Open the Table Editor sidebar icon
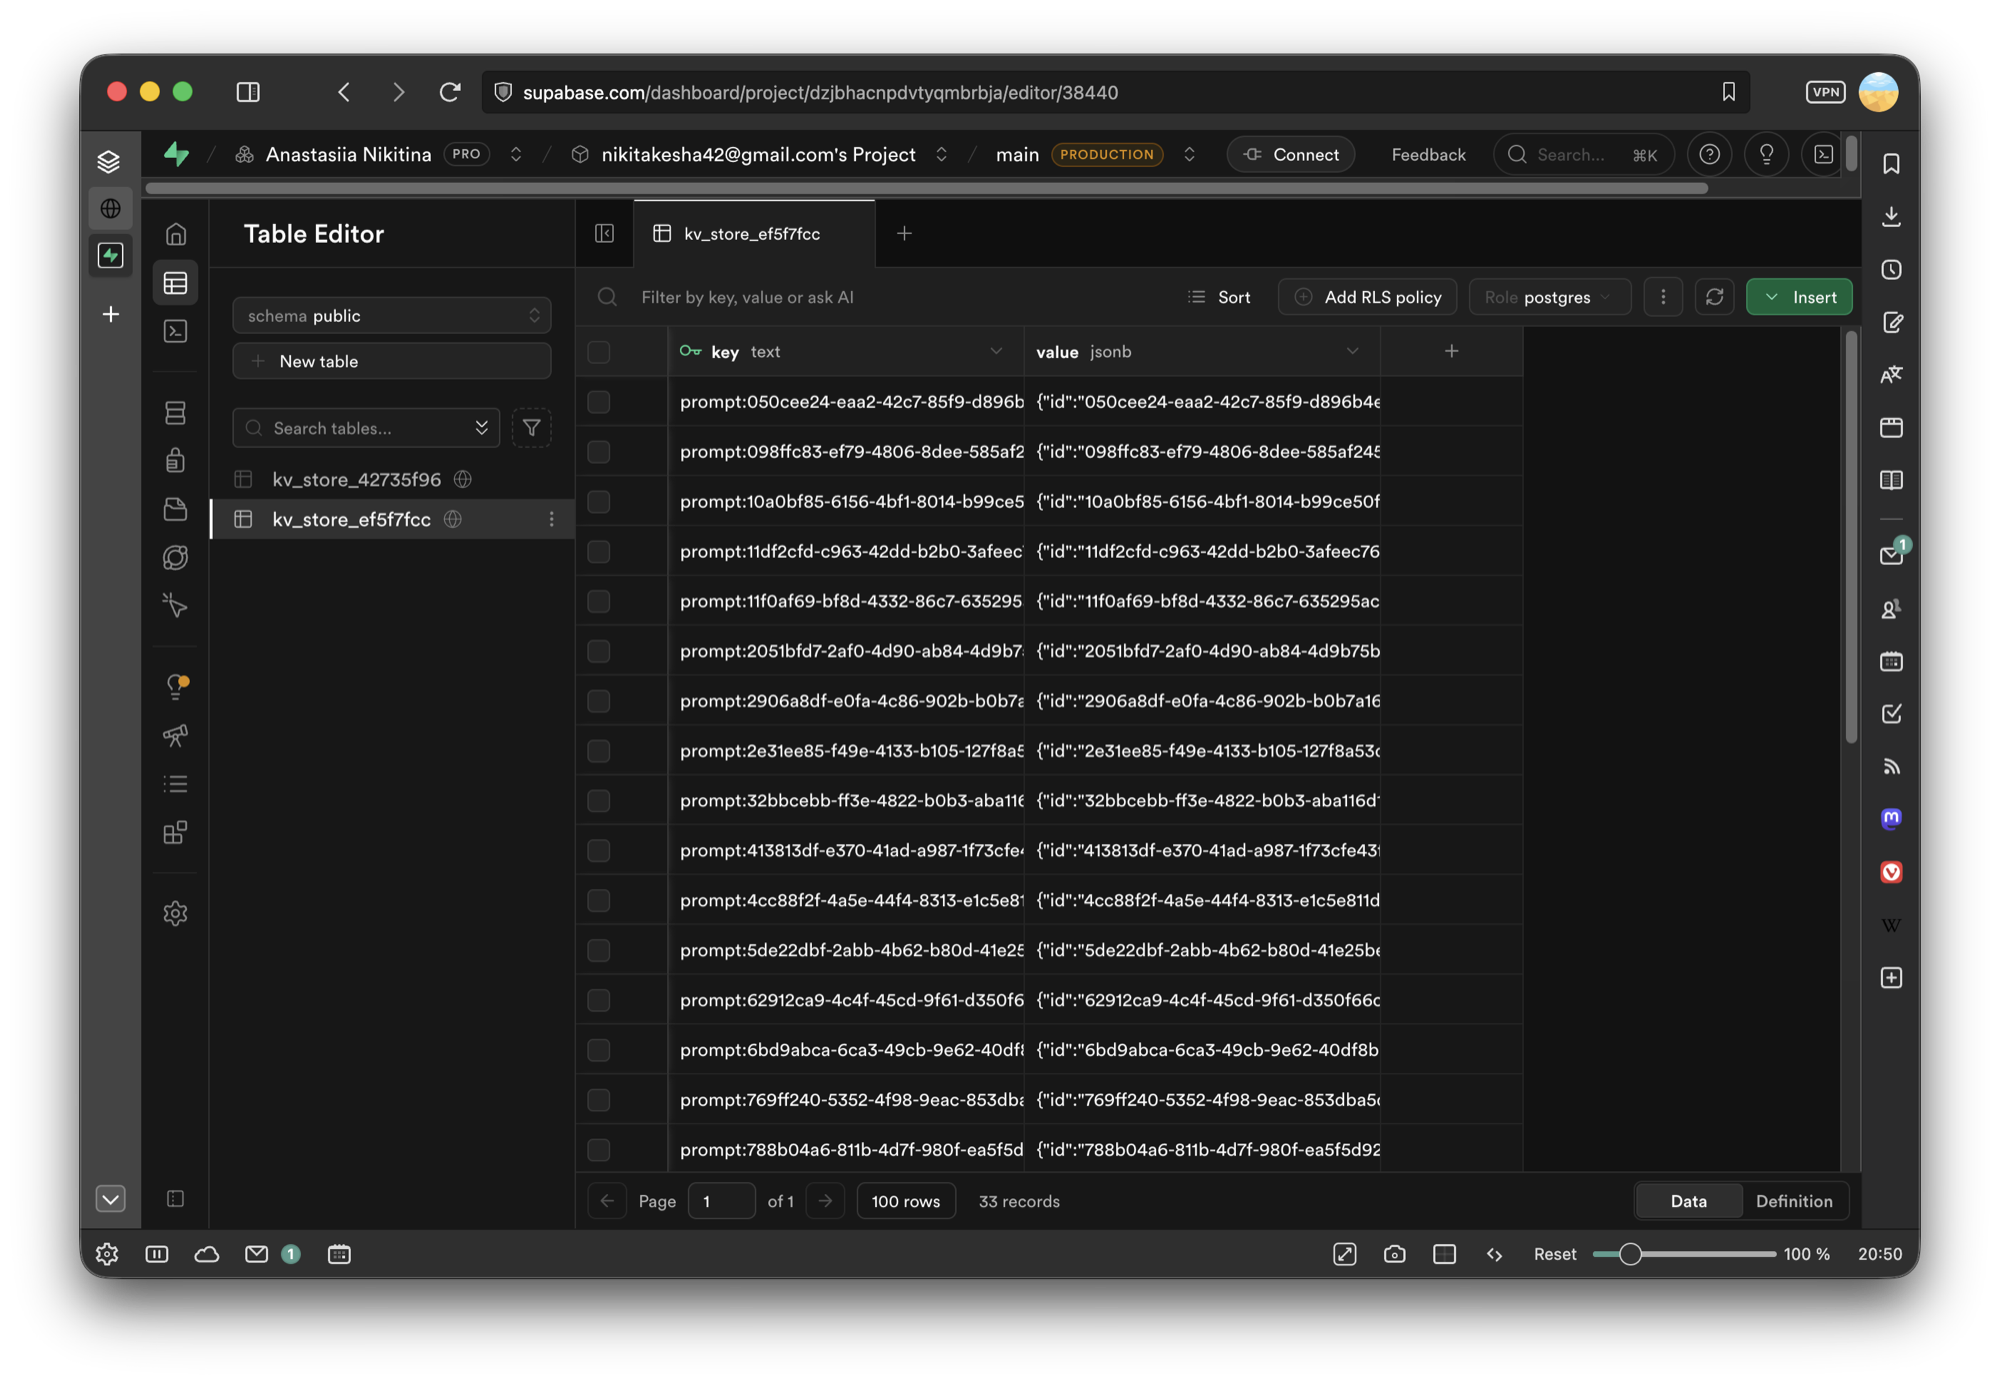2000x1384 pixels. (176, 283)
